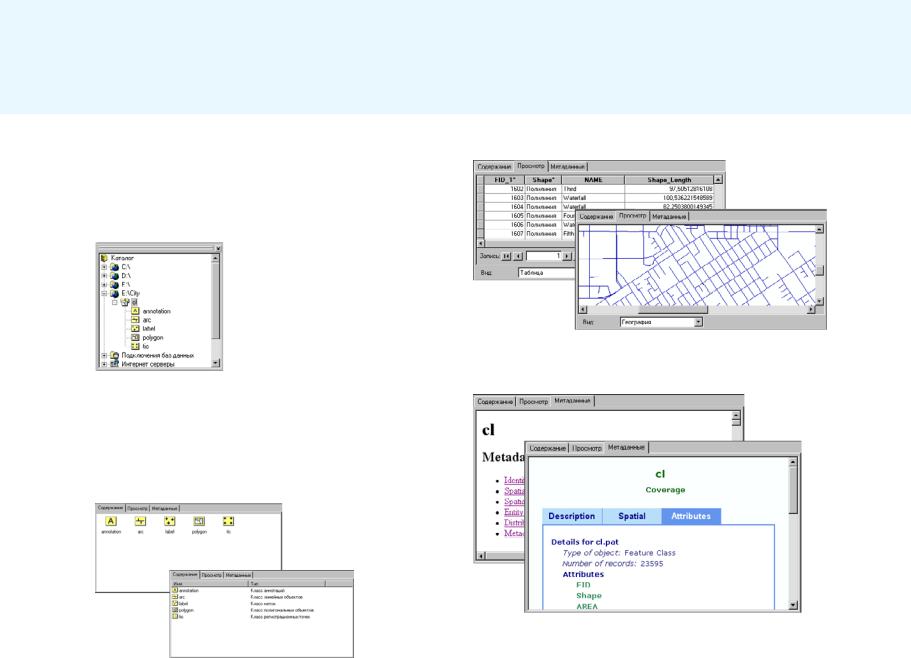The width and height of the screenshot is (911, 658).
Task: Open the Description tab in cl Coverage metadata
Action: click(572, 516)
